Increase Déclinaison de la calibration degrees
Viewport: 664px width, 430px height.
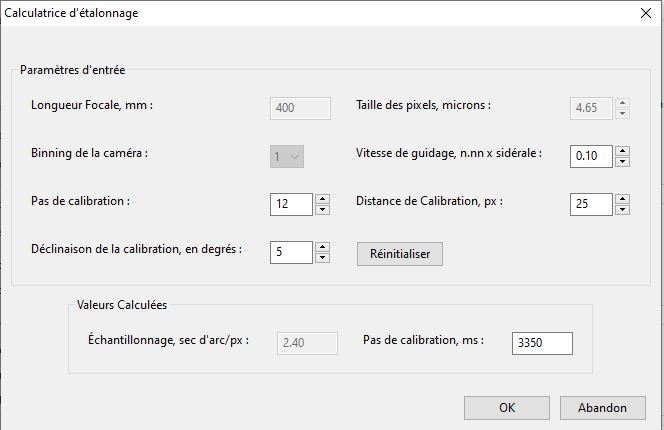322,246
